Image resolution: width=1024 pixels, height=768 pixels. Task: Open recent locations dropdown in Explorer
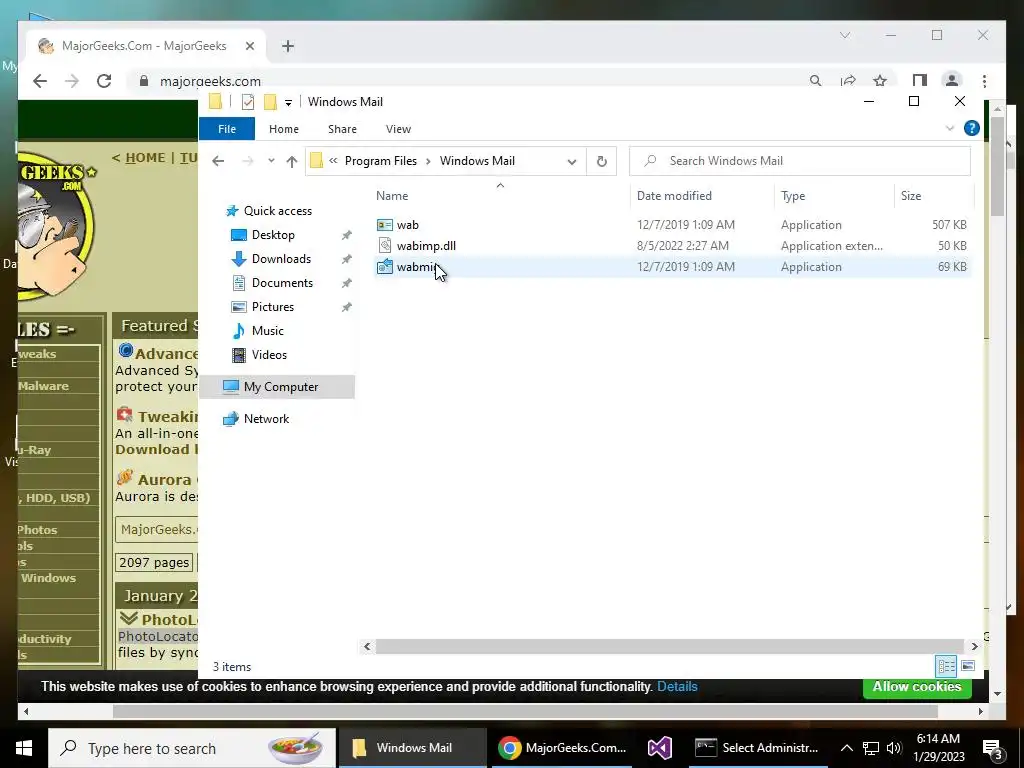pos(271,161)
